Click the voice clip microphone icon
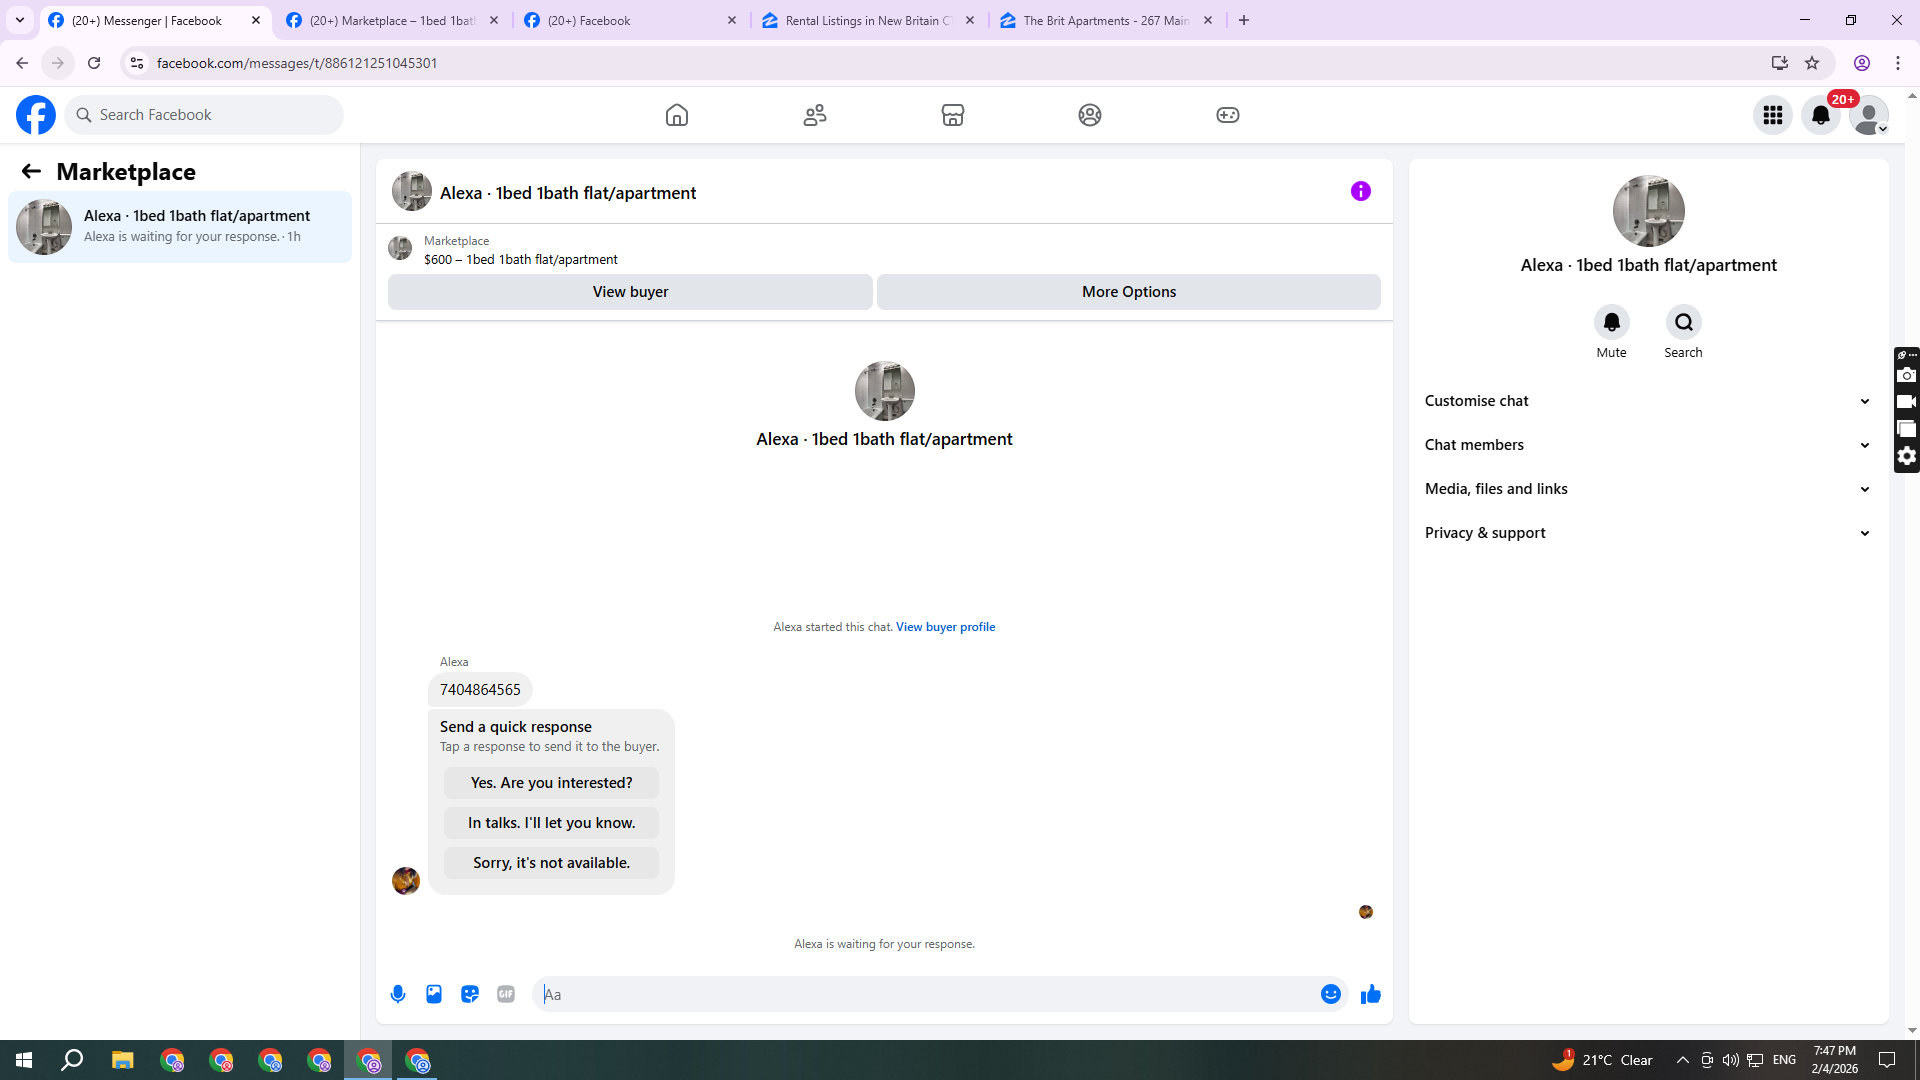1920x1080 pixels. point(398,994)
